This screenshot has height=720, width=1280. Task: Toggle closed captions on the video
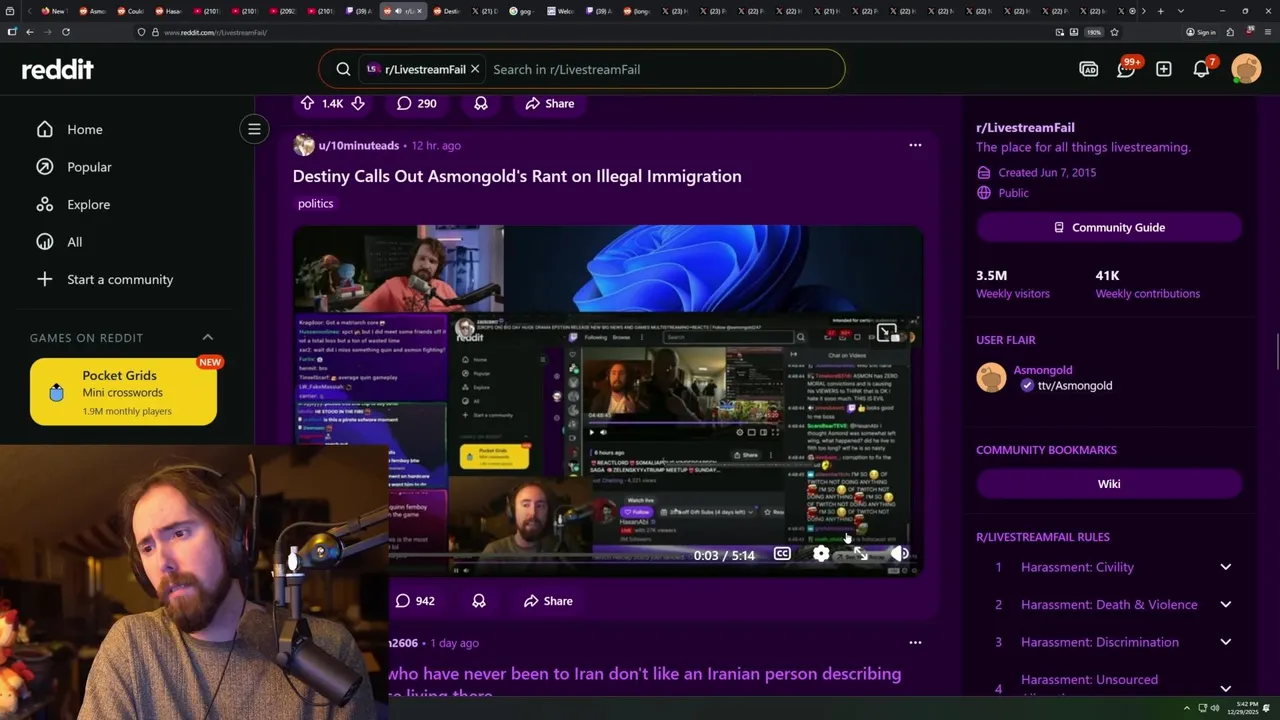782,554
